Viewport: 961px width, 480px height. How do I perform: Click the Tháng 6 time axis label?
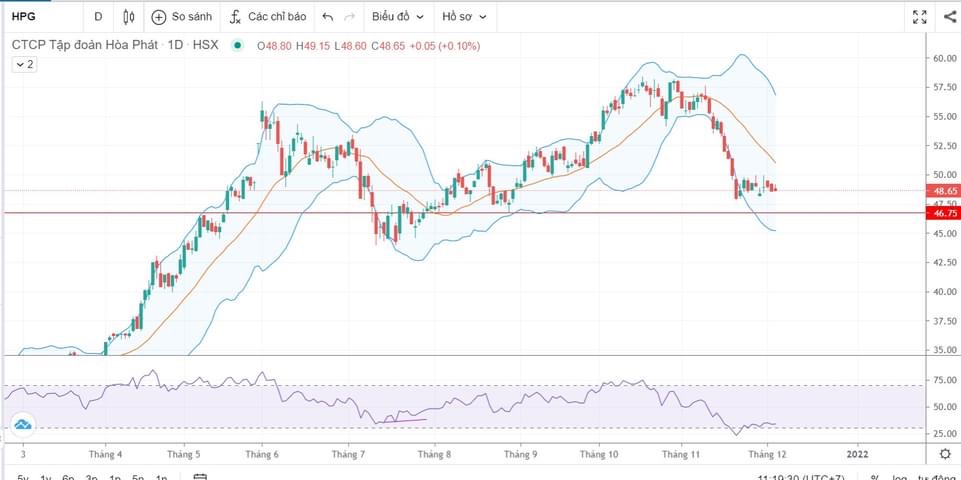pos(262,454)
